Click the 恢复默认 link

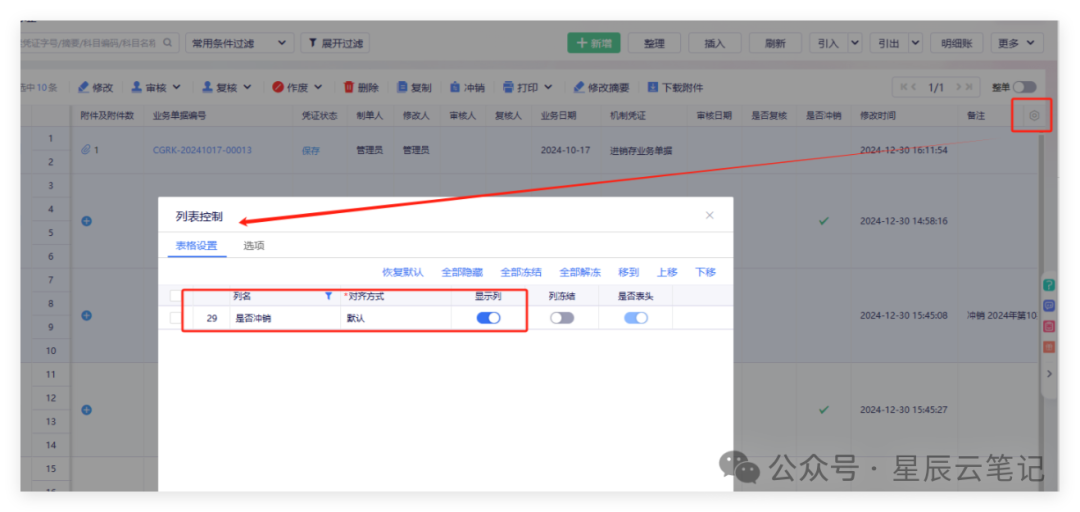click(402, 272)
